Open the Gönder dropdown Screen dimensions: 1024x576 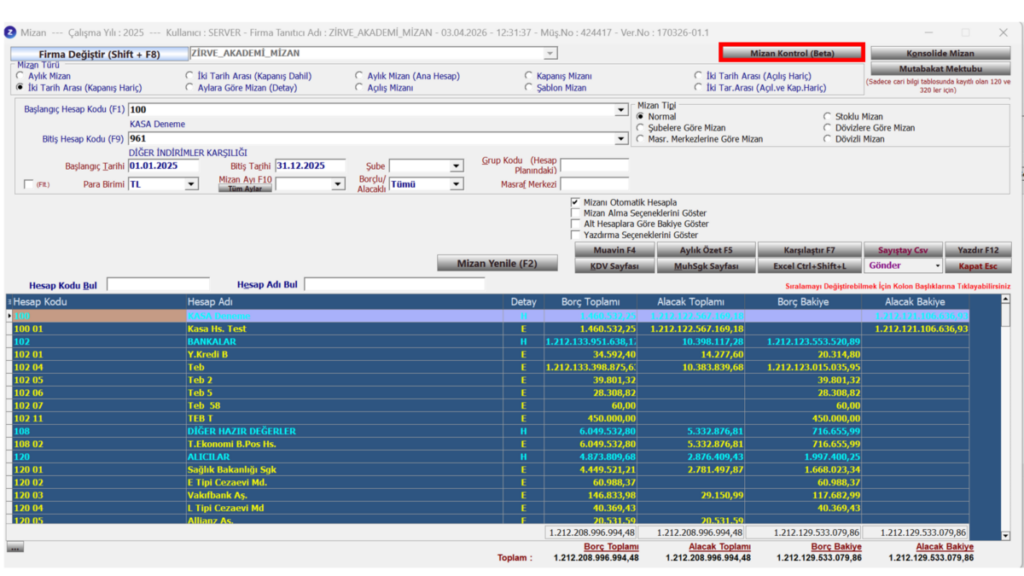pos(937,266)
